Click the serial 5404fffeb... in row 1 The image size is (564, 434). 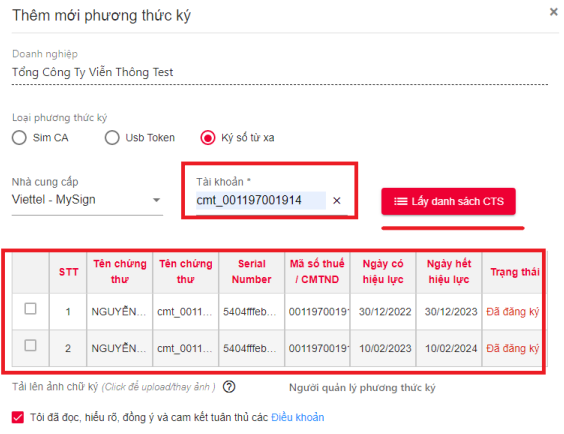pos(250,312)
